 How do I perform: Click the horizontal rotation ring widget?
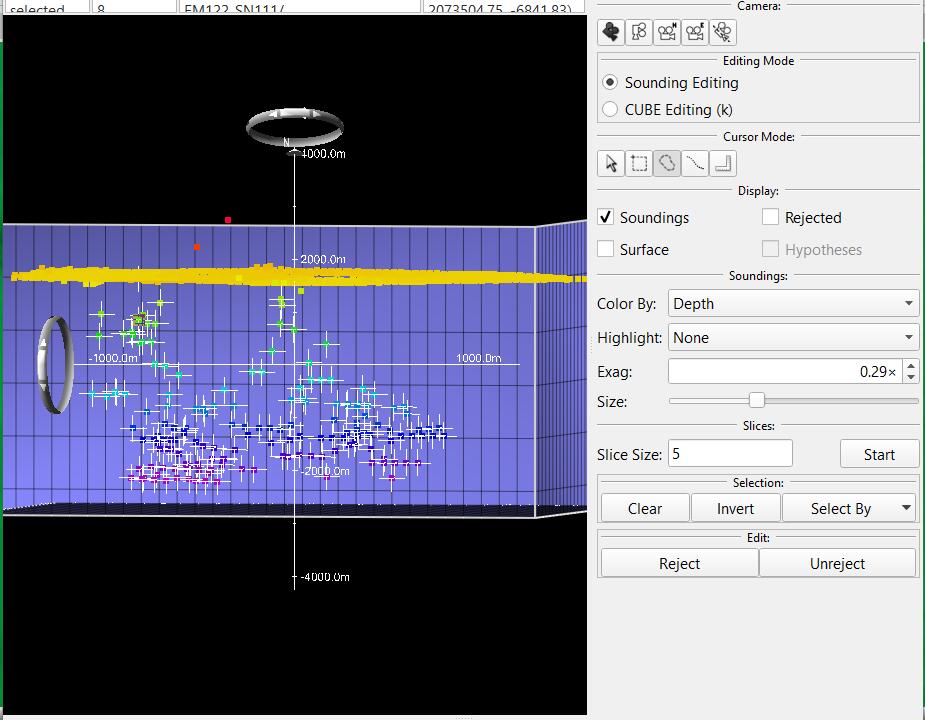(295, 127)
